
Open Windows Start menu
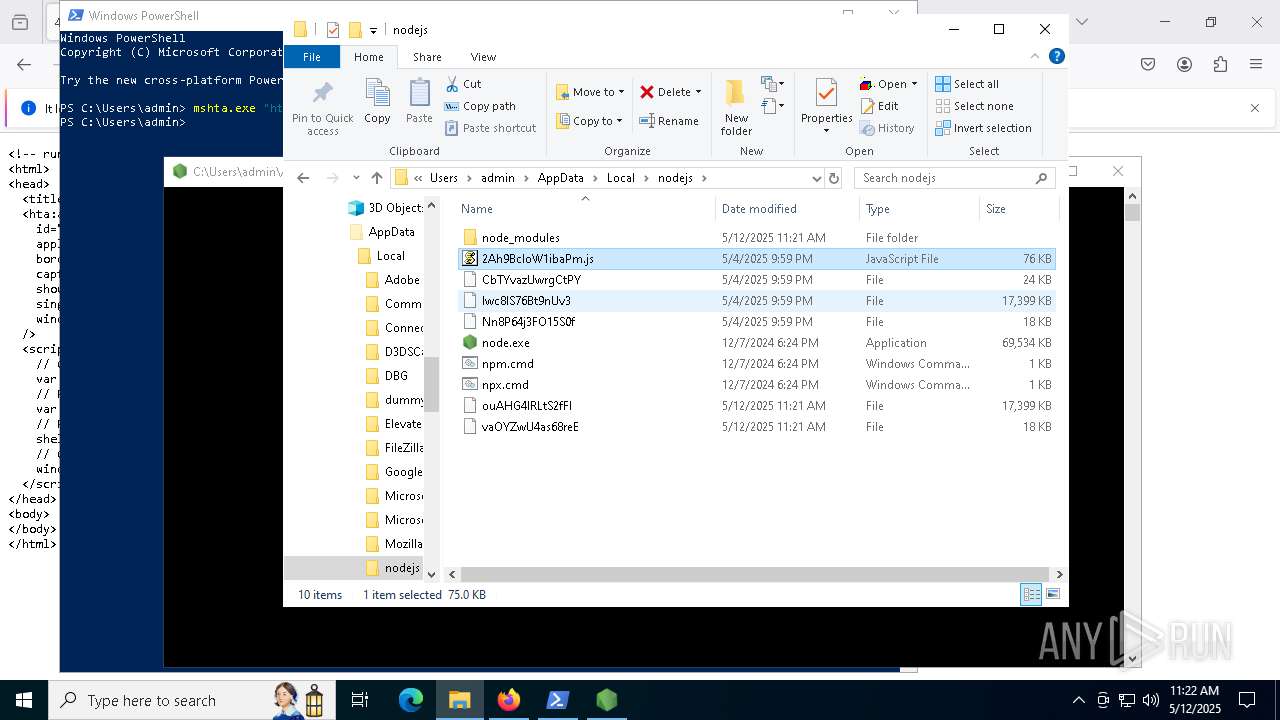pyautogui.click(x=24, y=700)
